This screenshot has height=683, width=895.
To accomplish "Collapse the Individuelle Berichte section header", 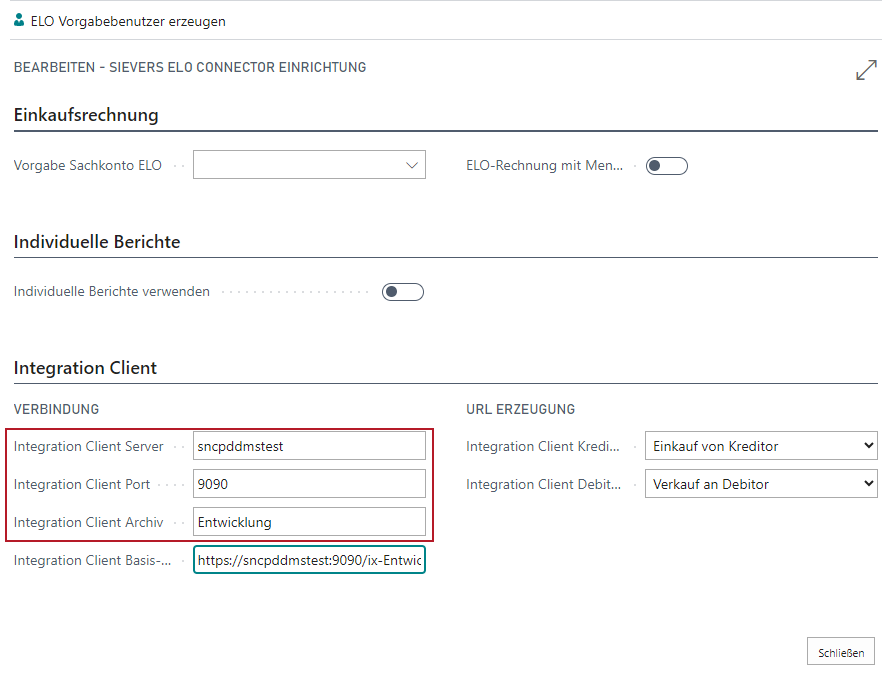I will 97,242.
